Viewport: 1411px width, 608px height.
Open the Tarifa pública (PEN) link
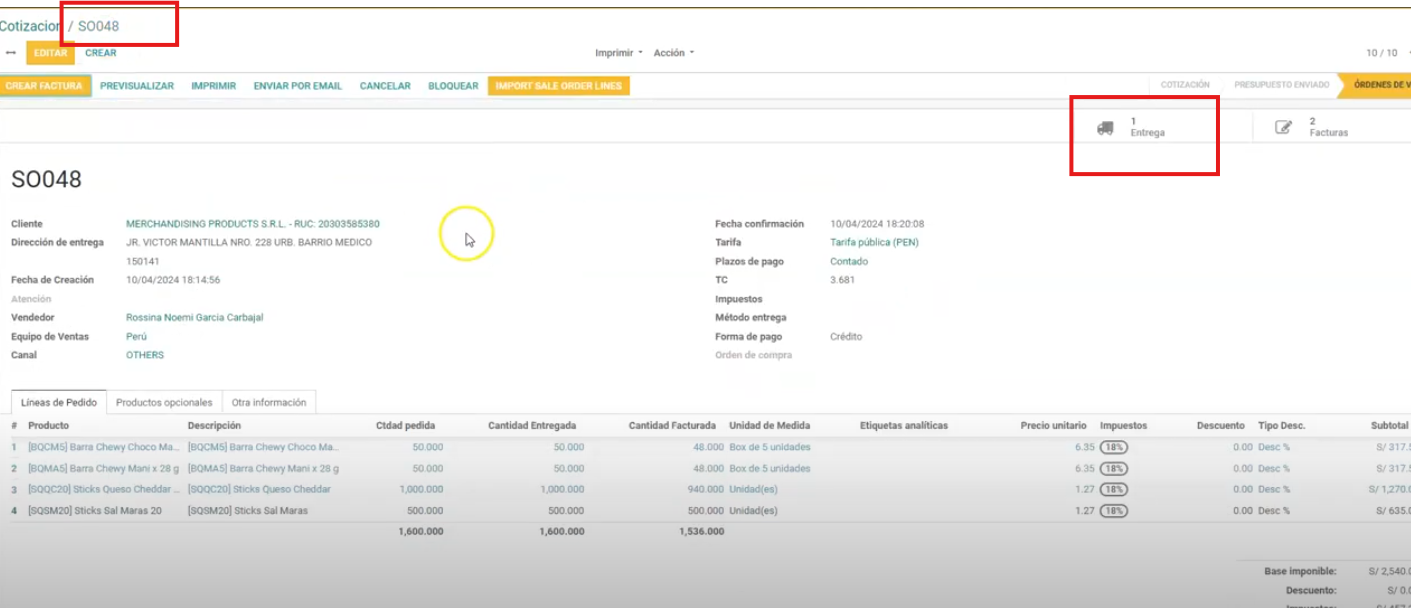click(x=874, y=242)
